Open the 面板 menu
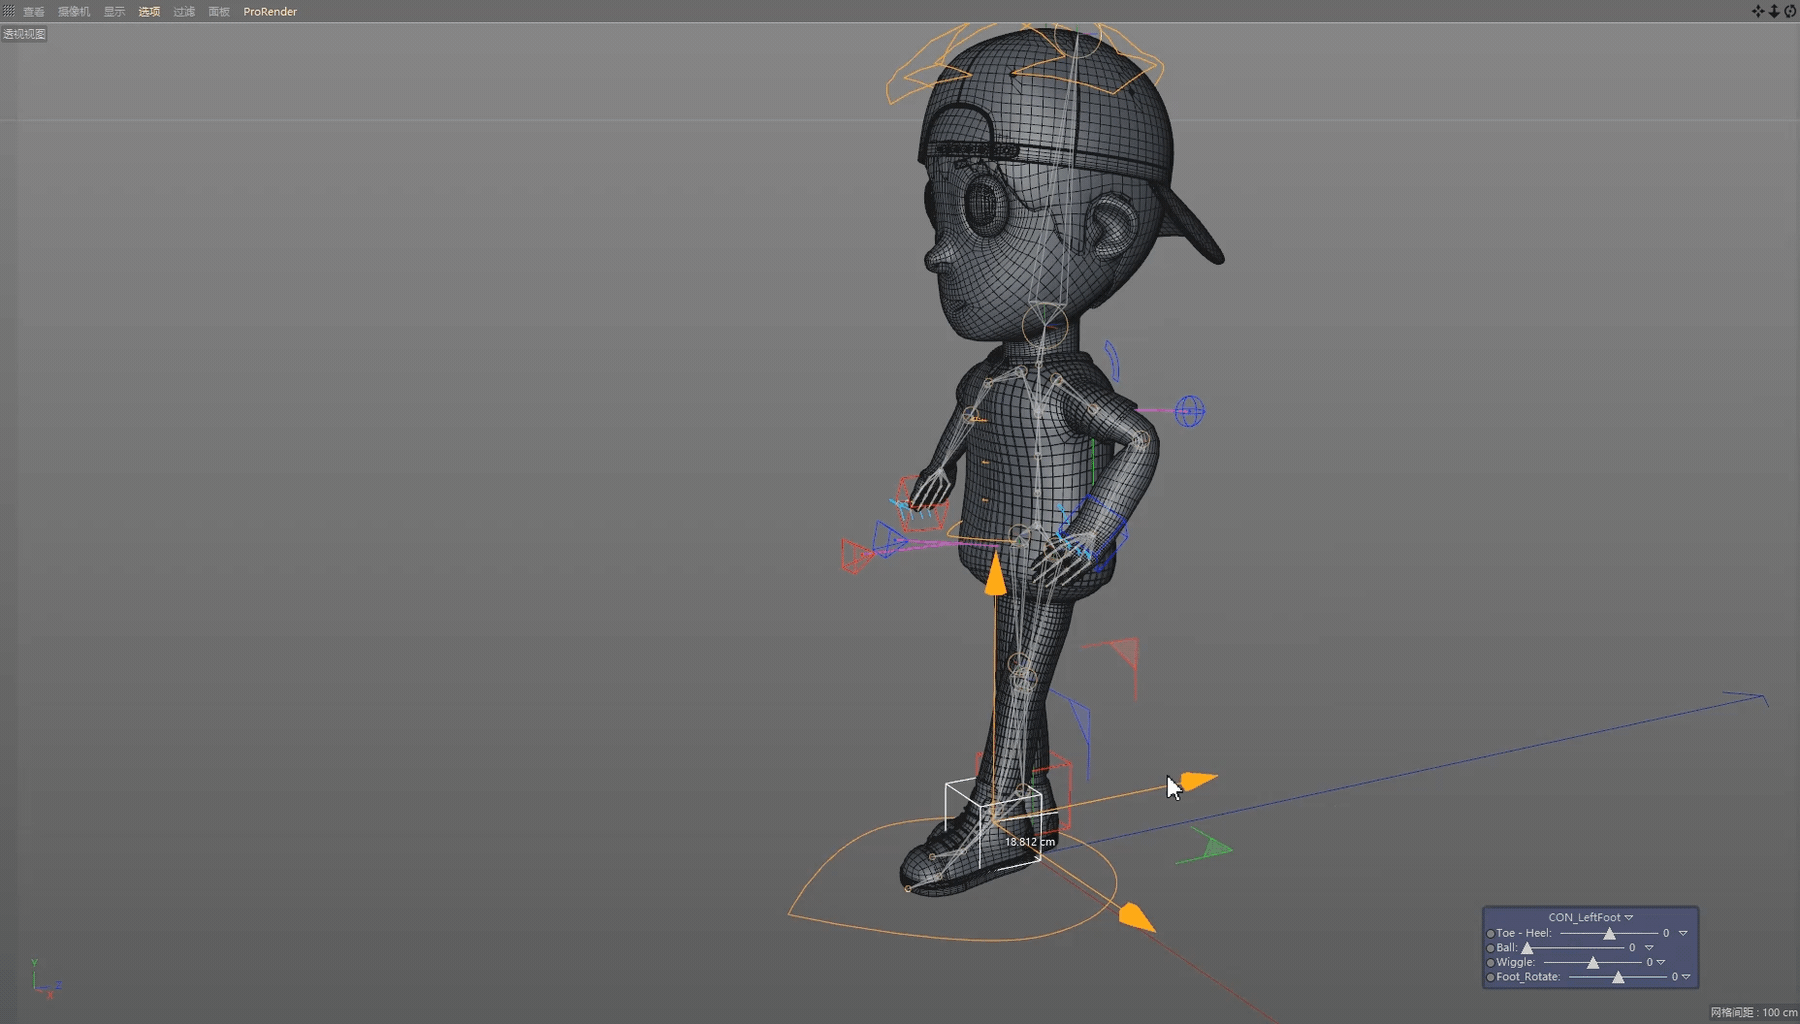Image resolution: width=1800 pixels, height=1024 pixels. pyautogui.click(x=219, y=12)
